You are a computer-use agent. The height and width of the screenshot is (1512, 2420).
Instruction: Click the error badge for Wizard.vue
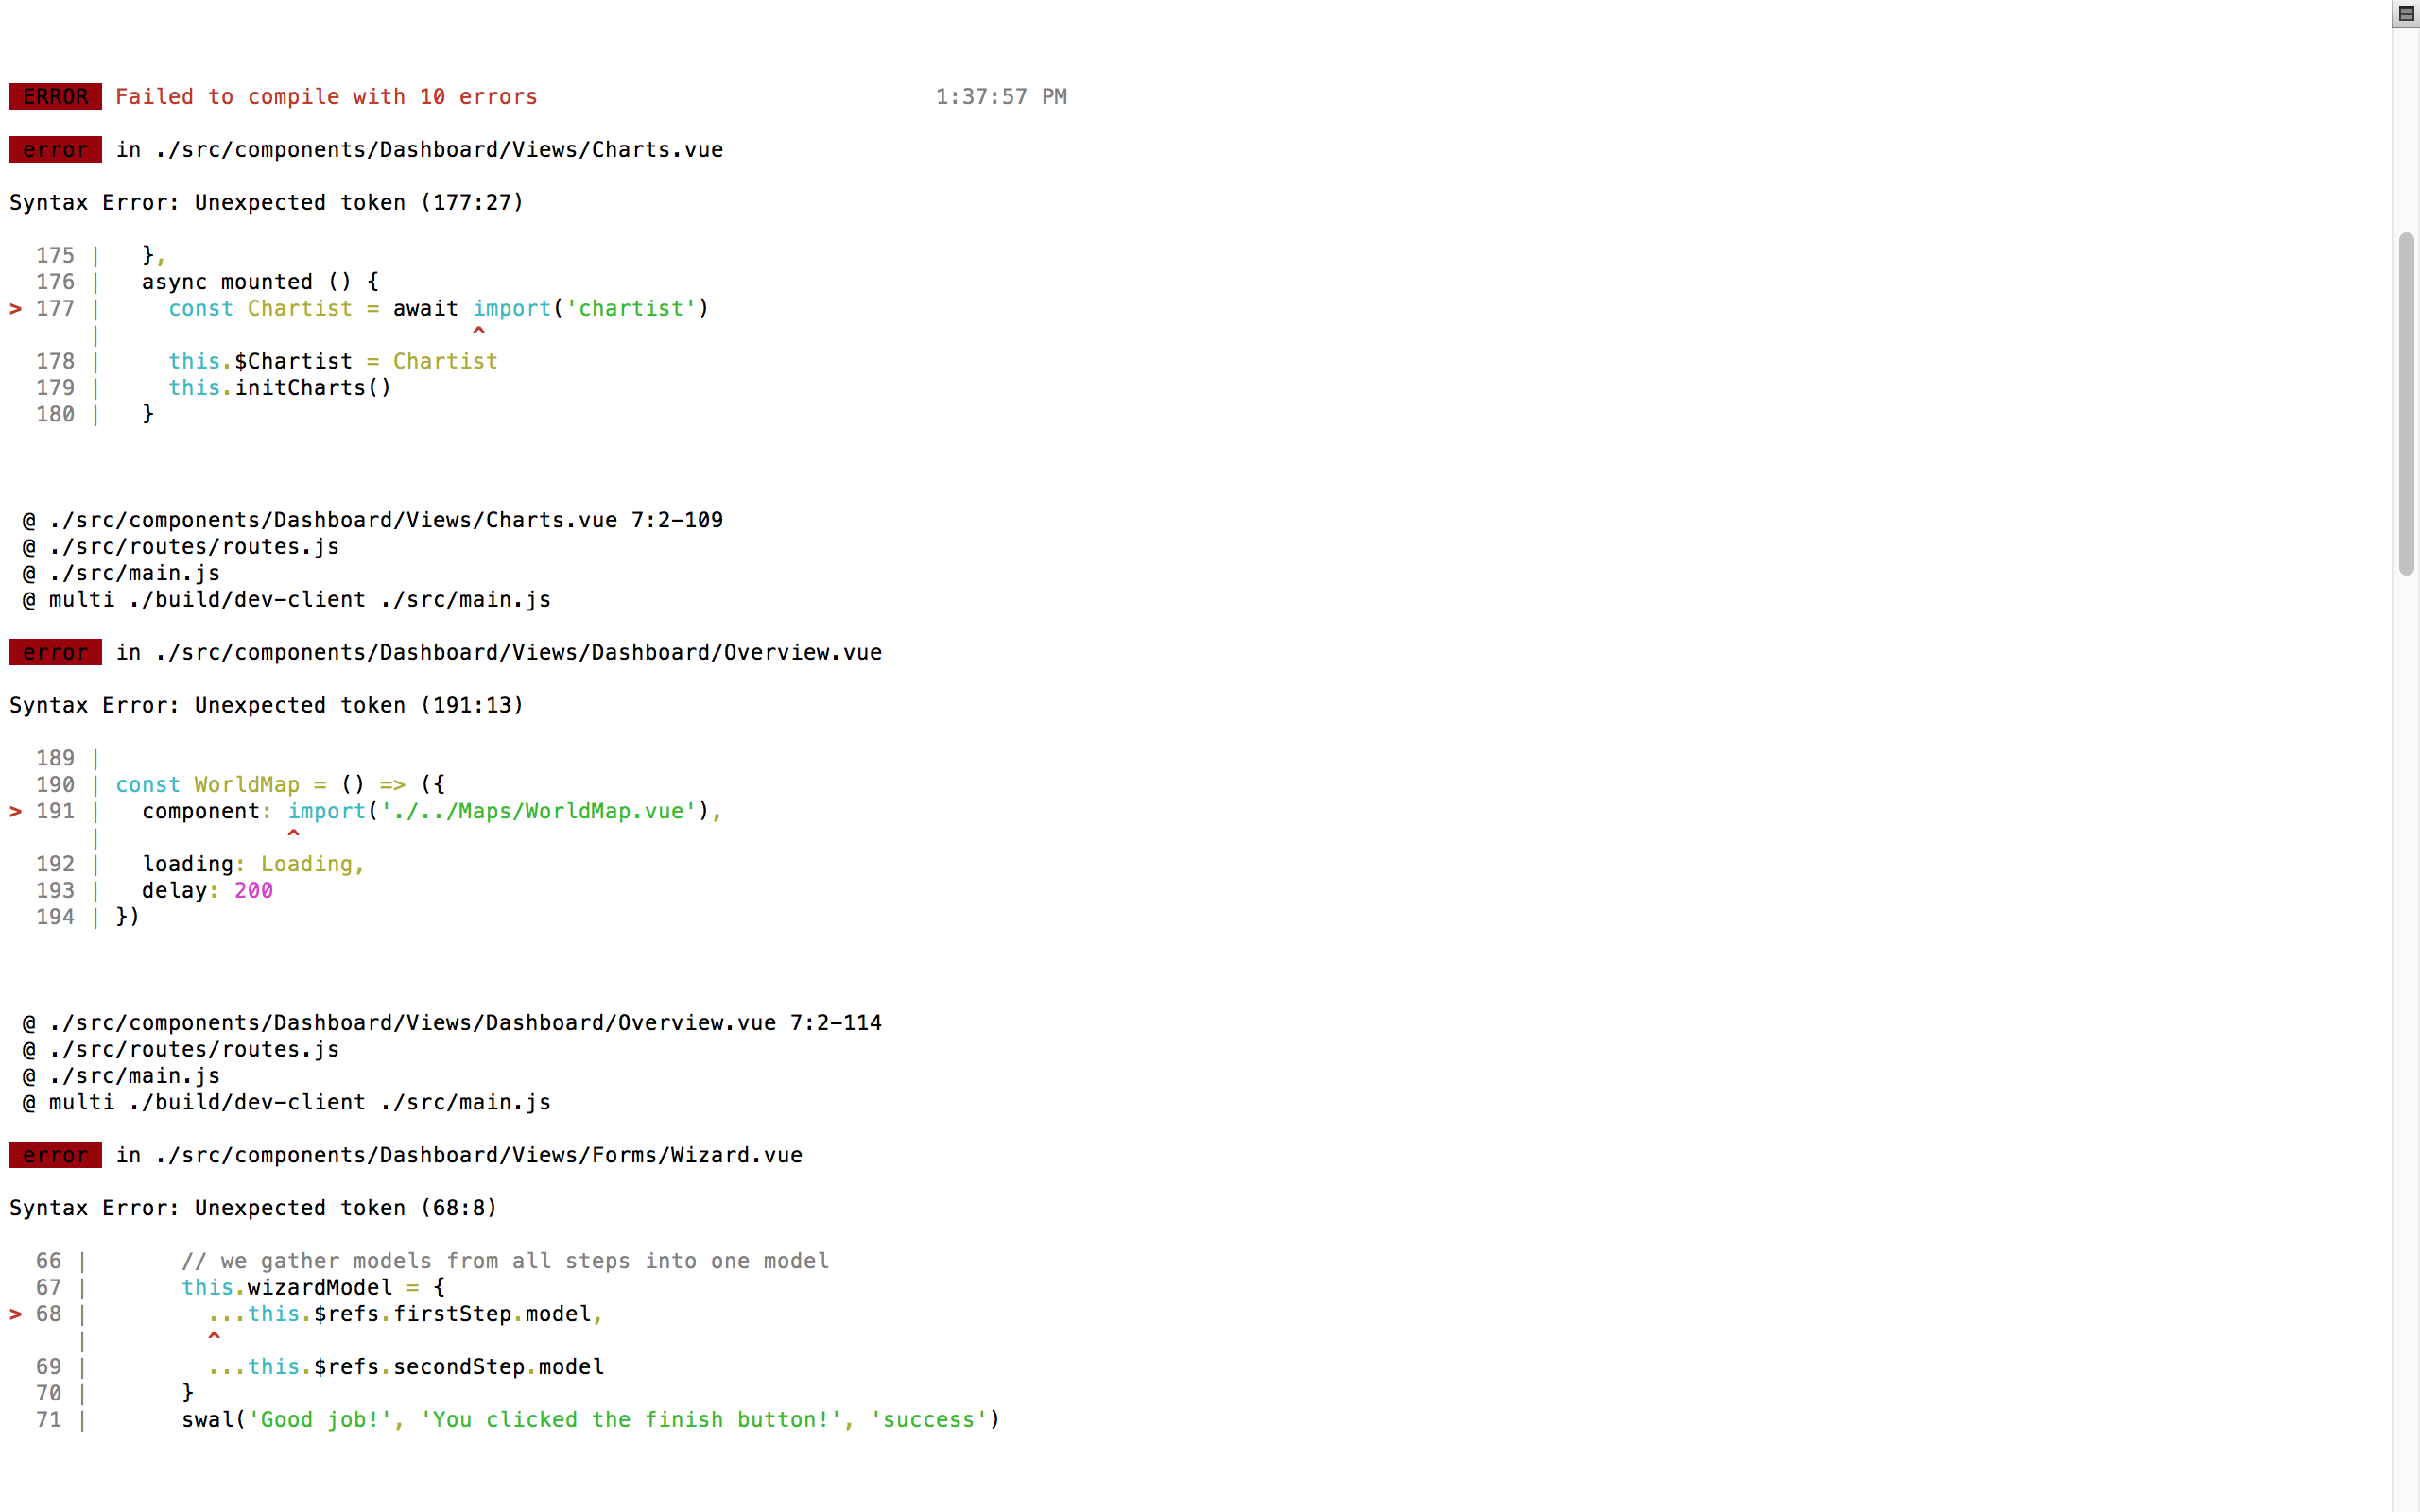pyautogui.click(x=55, y=1155)
